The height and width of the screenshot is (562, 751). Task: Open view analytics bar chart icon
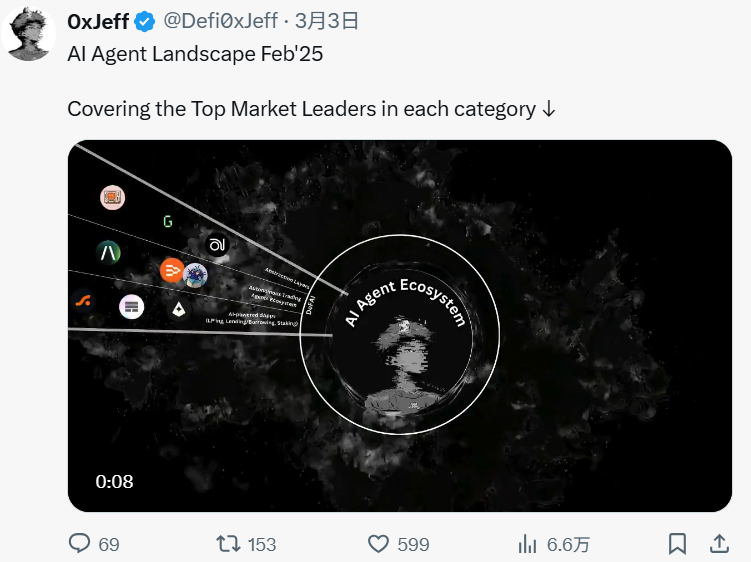[x=527, y=544]
